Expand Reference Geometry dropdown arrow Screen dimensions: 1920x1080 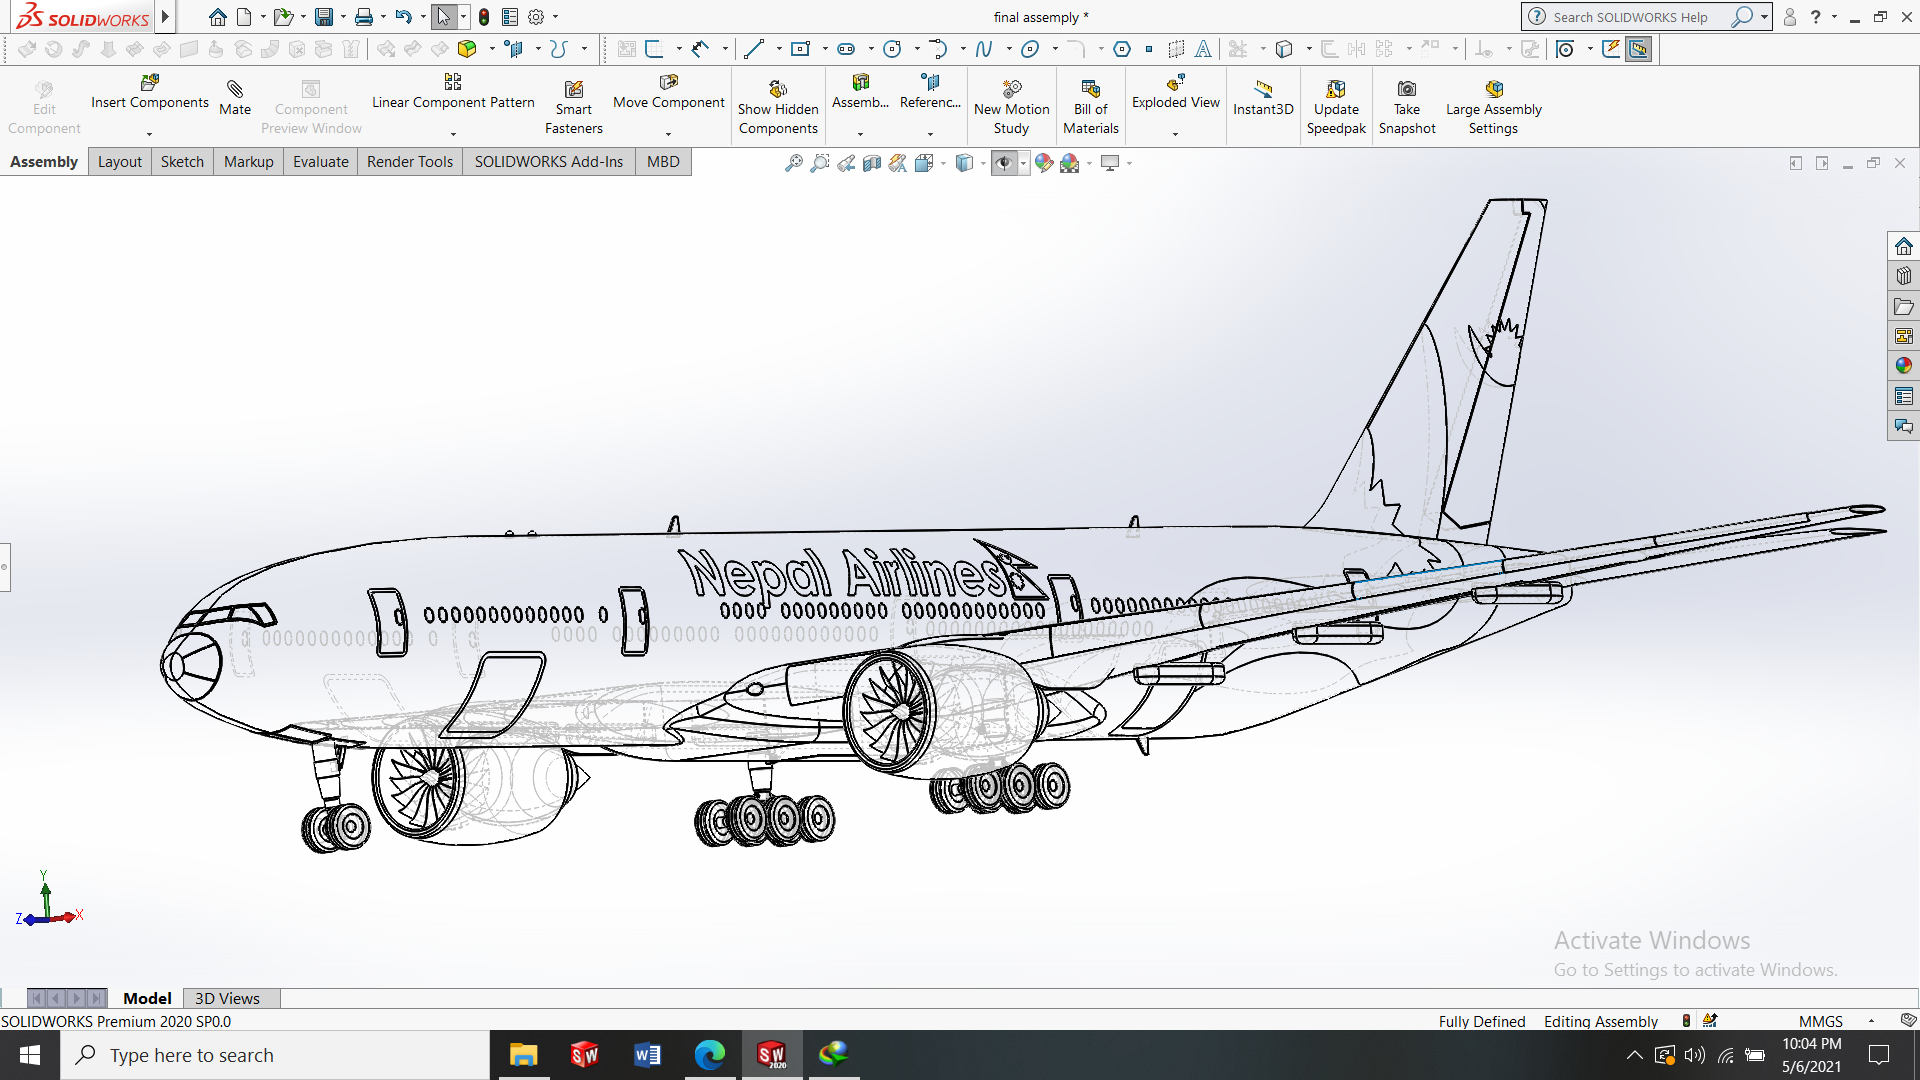930,134
